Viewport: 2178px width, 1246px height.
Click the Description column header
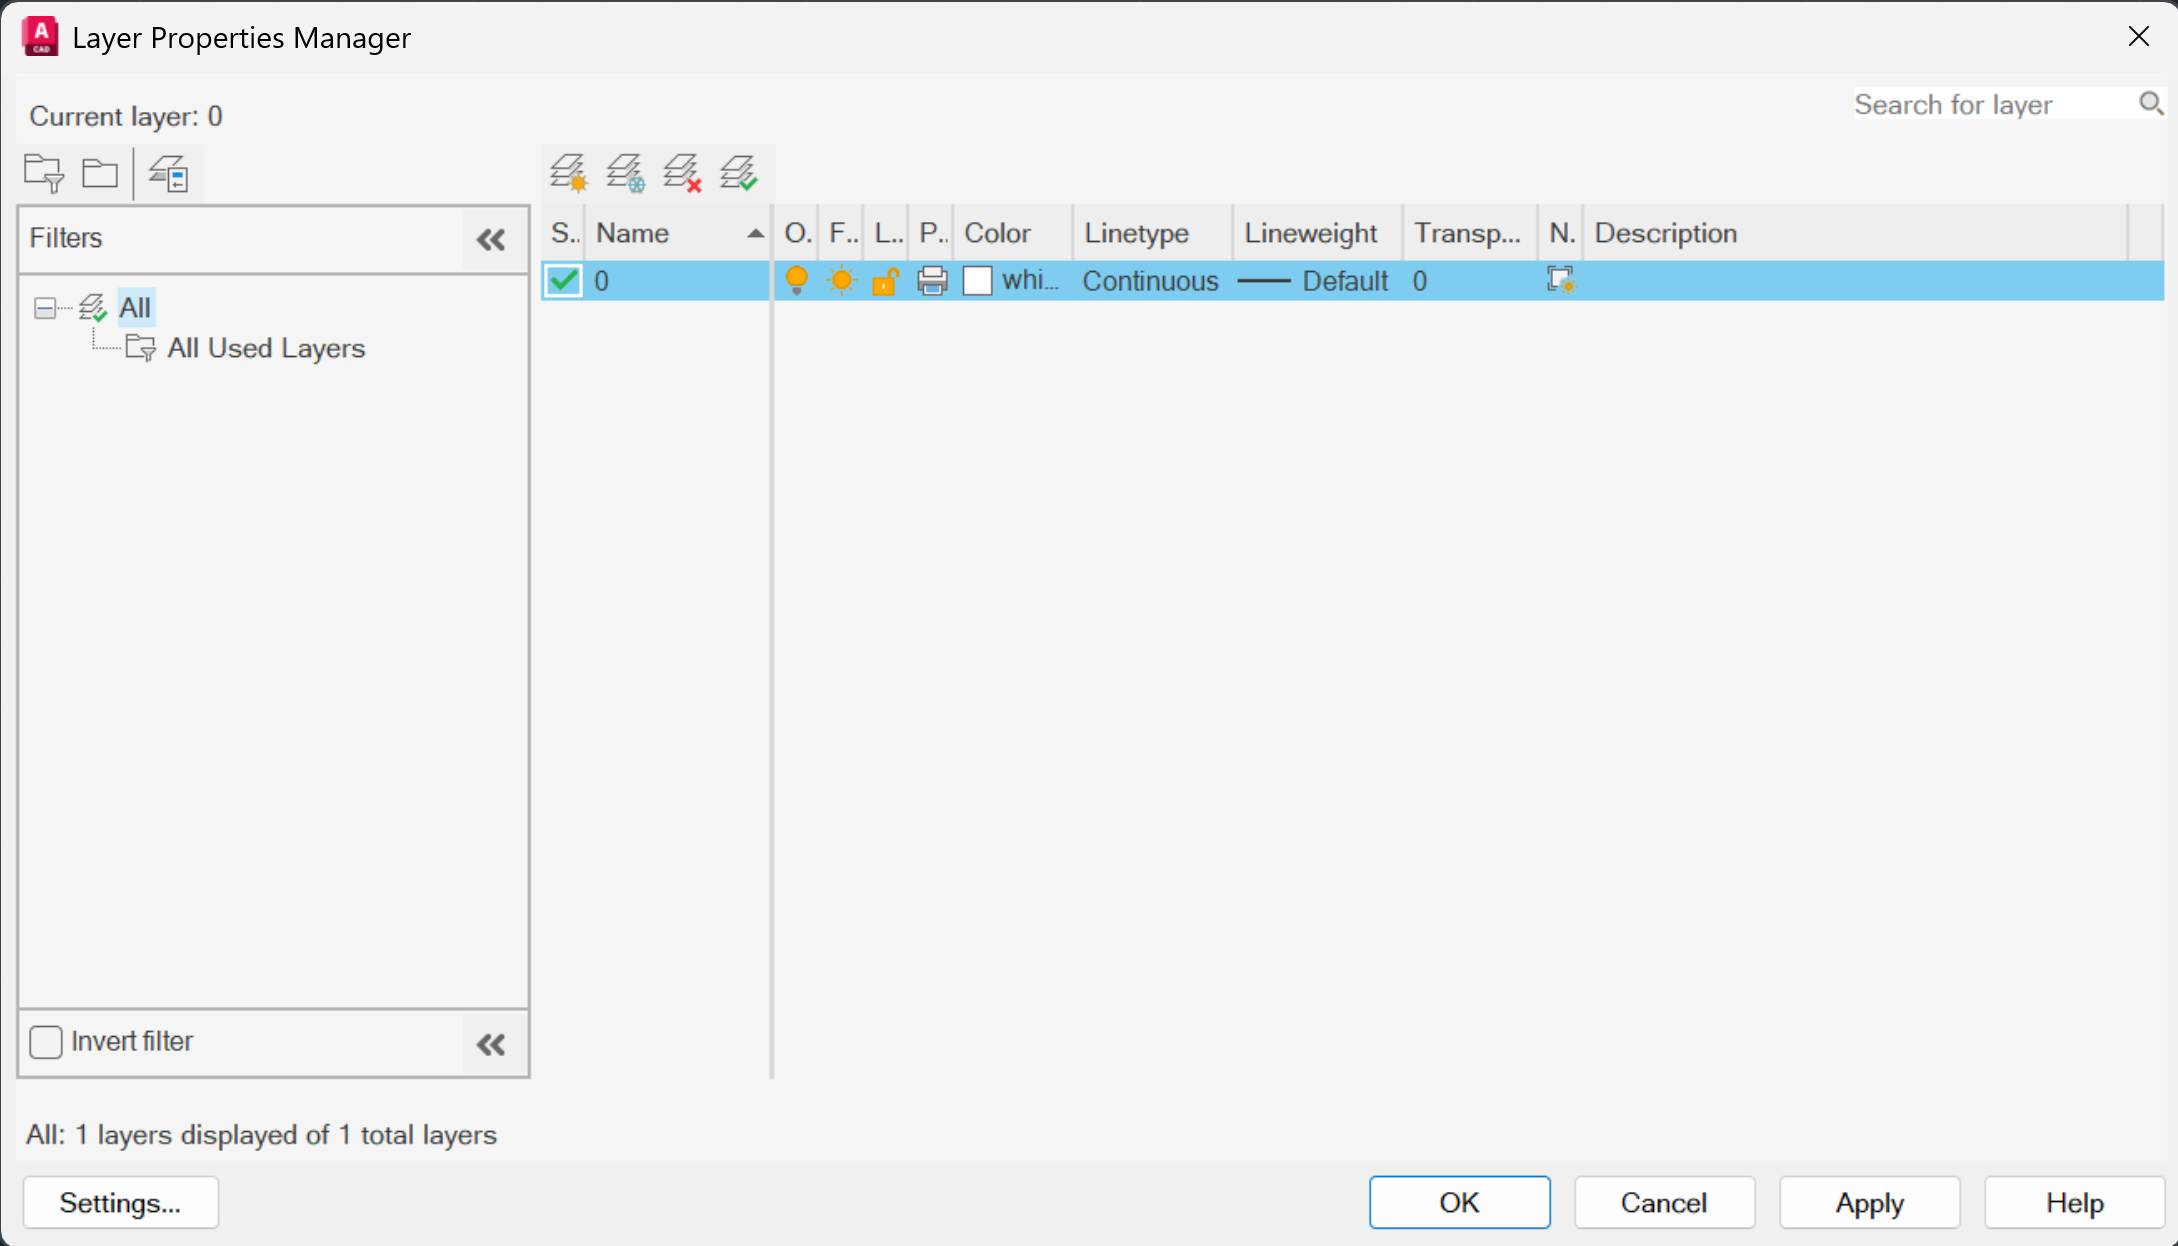coord(1855,233)
